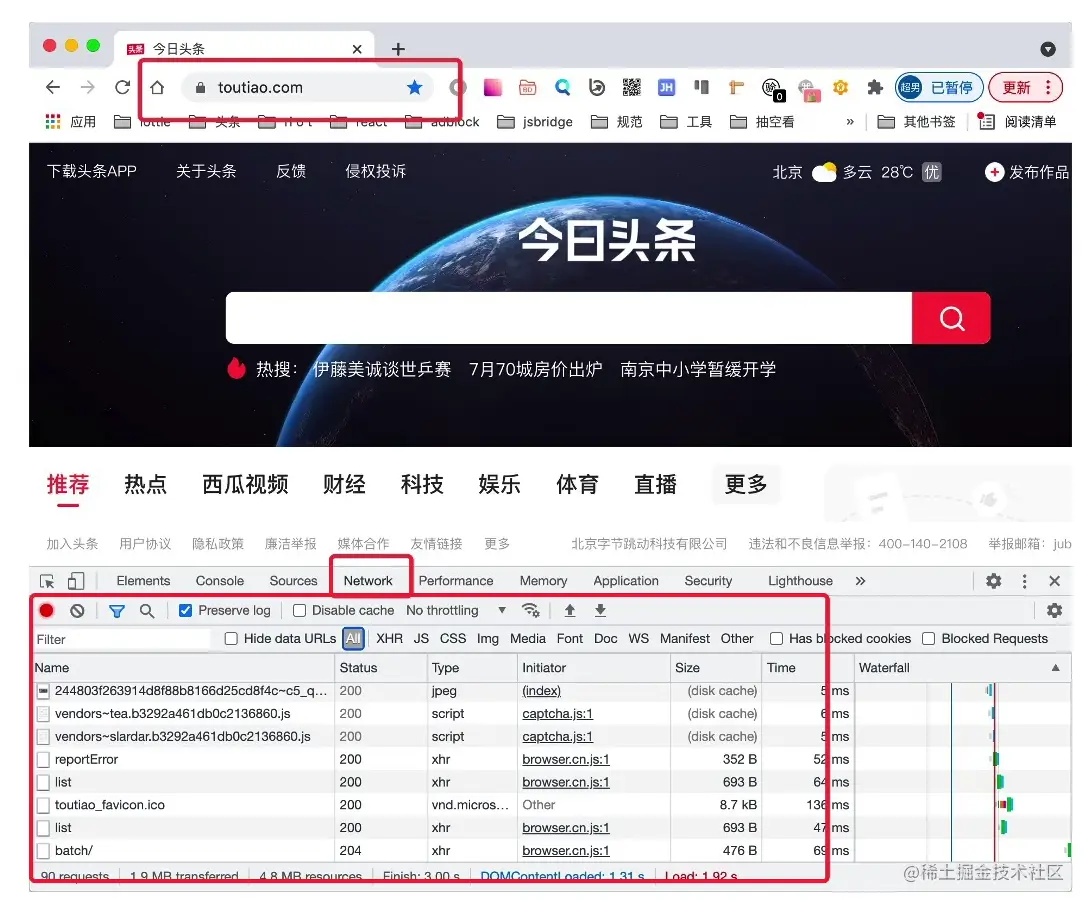The height and width of the screenshot is (907, 1088).
Task: Click the 发布作品 button
Action: coord(1027,171)
